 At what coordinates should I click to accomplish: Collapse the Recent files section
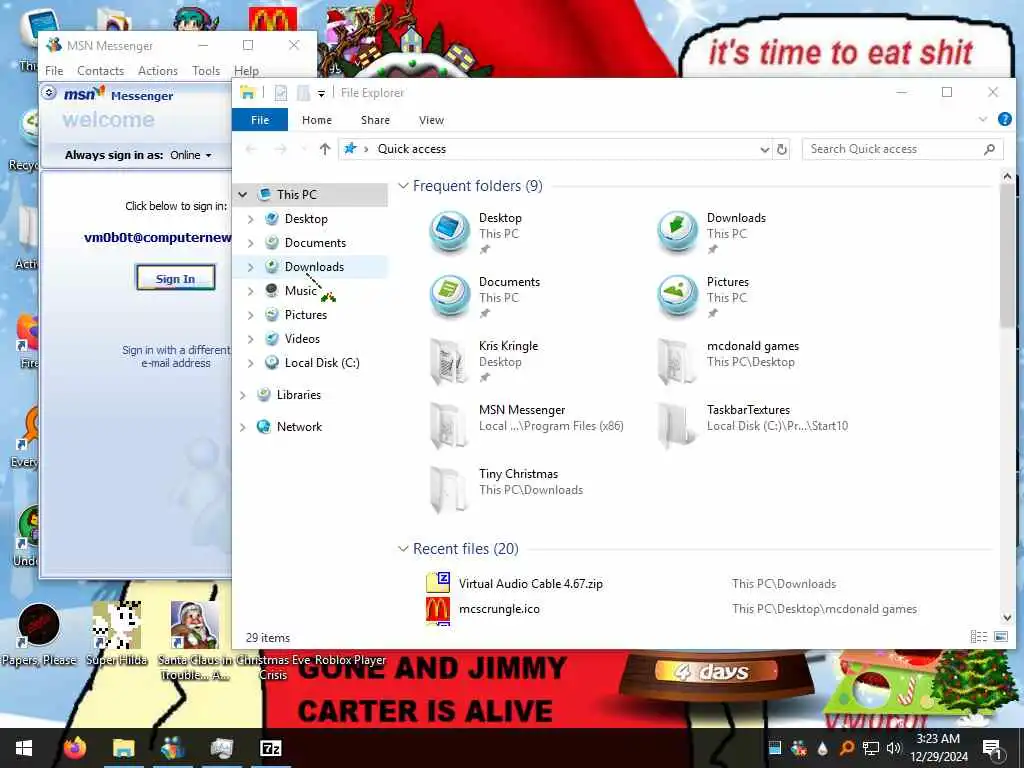point(404,549)
